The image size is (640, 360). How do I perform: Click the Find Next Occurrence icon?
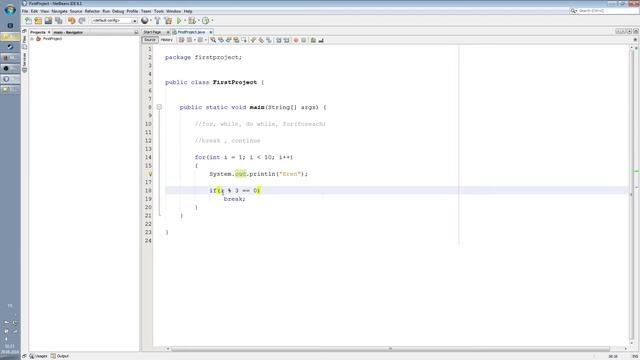pyautogui.click(x=229, y=40)
